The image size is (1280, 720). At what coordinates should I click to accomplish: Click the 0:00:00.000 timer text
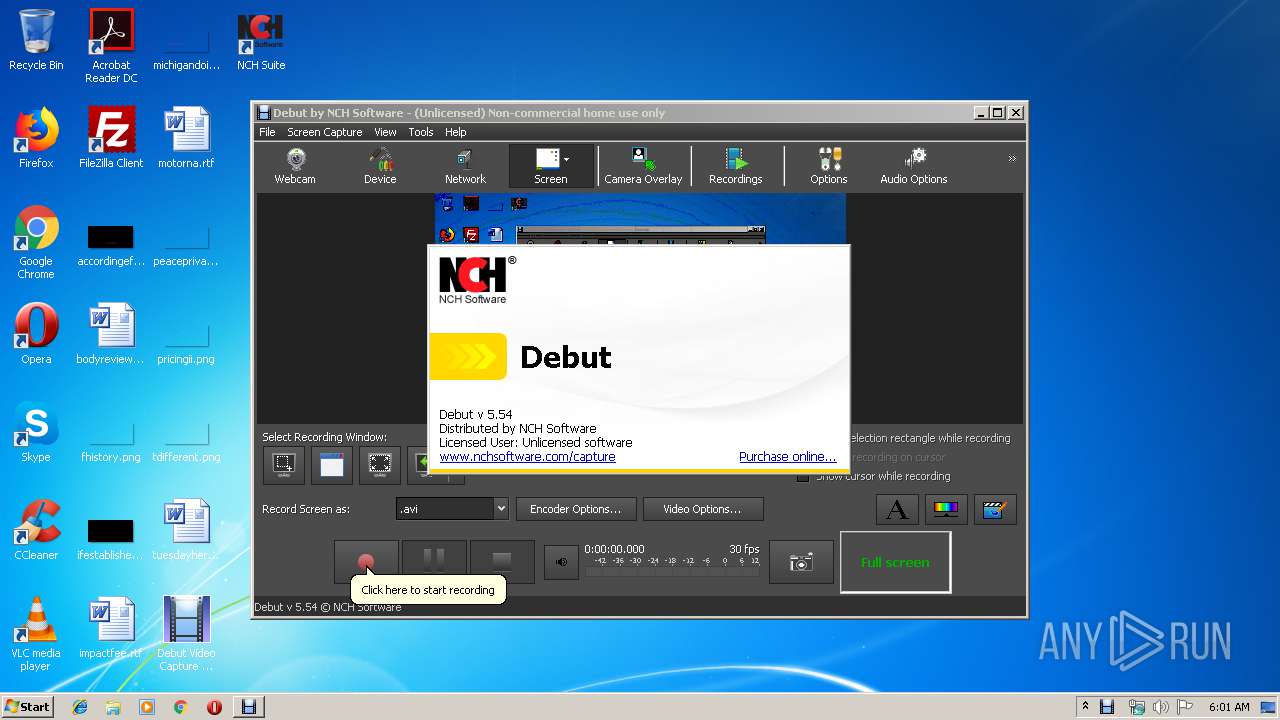[614, 549]
